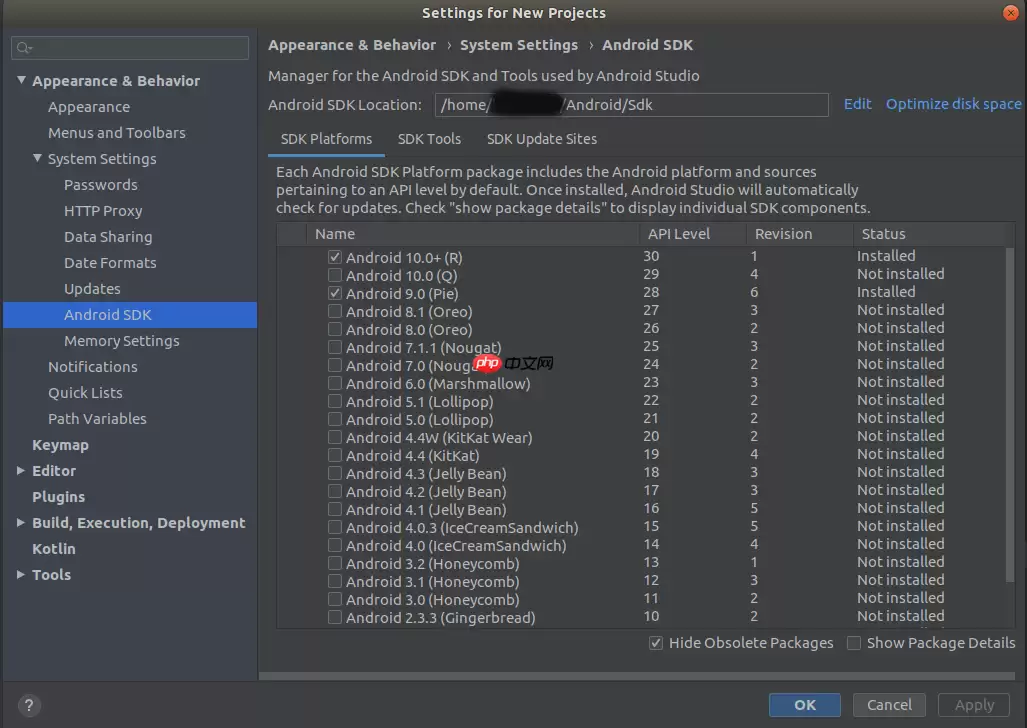Screen dimensions: 1027x728
Task: Click the Android SDK Location path field
Action: click(631, 104)
